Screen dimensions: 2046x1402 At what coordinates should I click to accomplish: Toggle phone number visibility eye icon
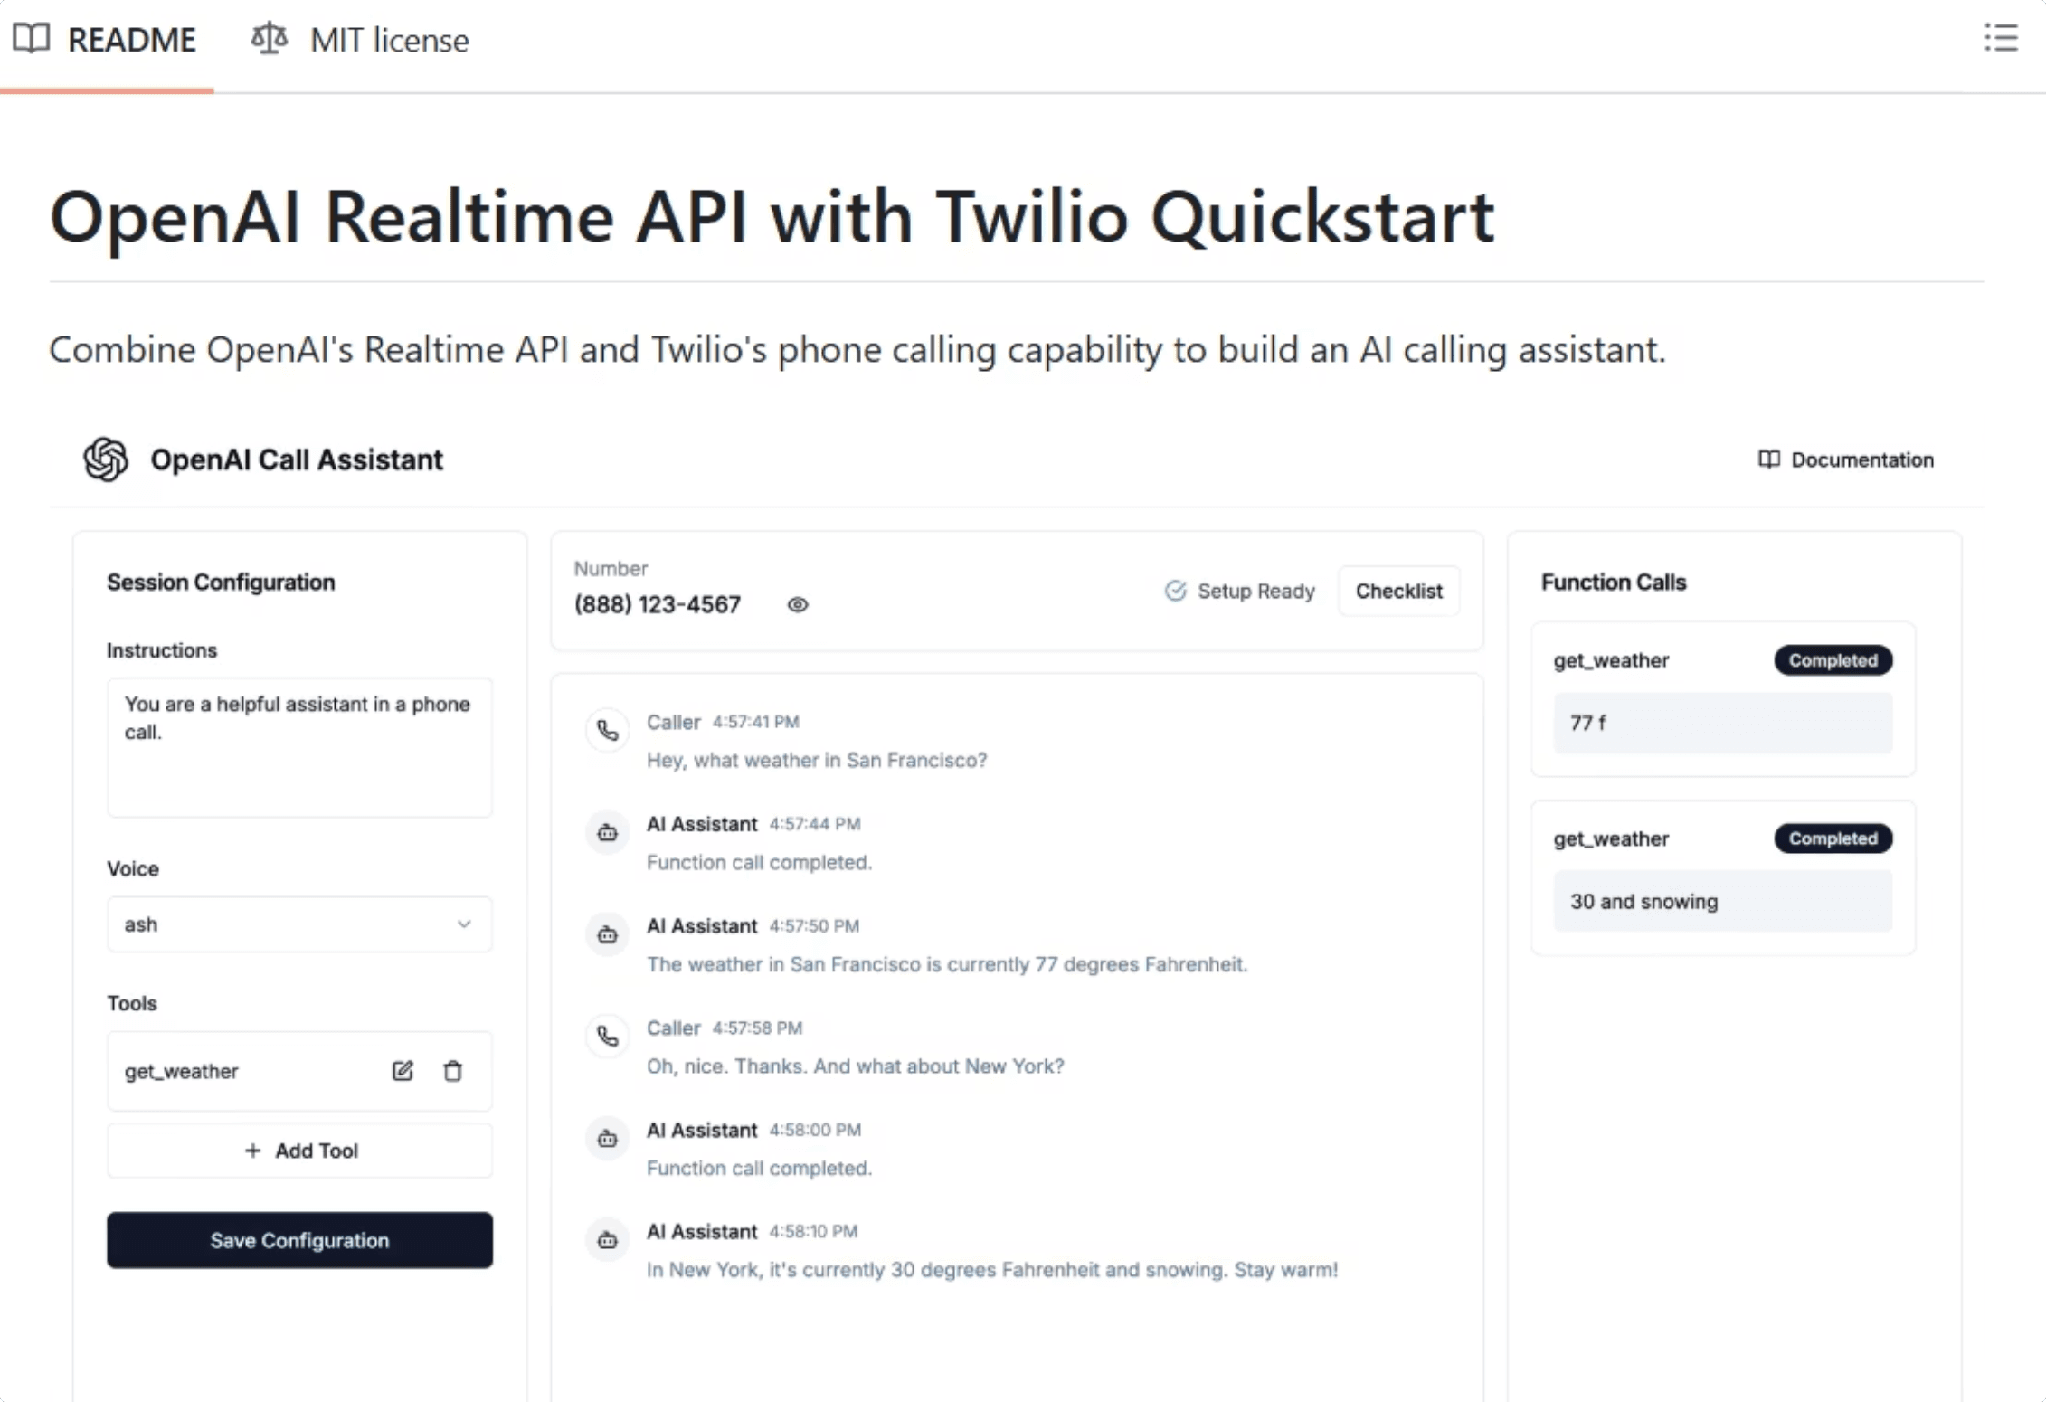coord(798,604)
